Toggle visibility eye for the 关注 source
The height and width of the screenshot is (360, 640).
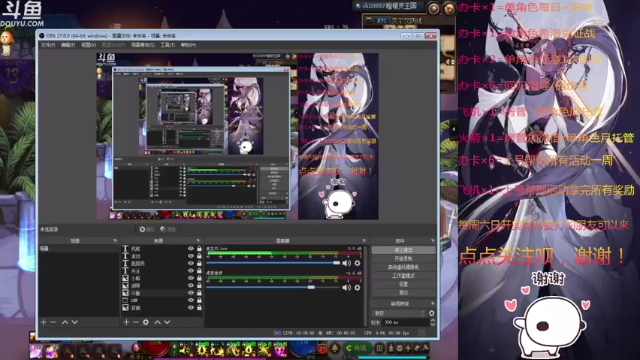(x=191, y=271)
